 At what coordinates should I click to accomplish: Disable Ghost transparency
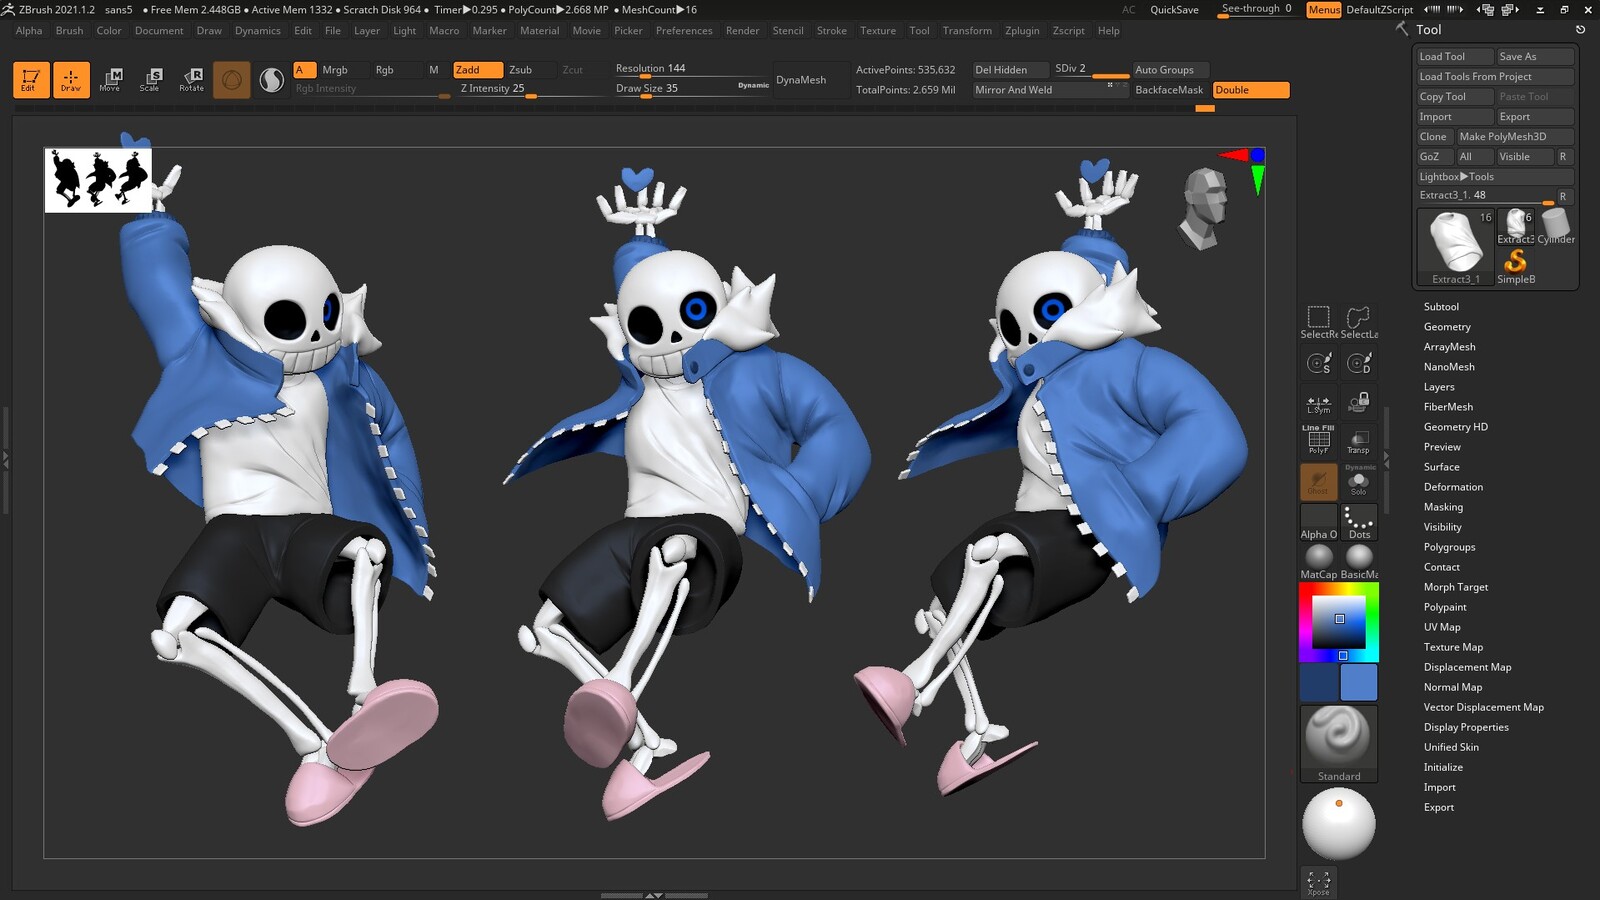pyautogui.click(x=1319, y=482)
